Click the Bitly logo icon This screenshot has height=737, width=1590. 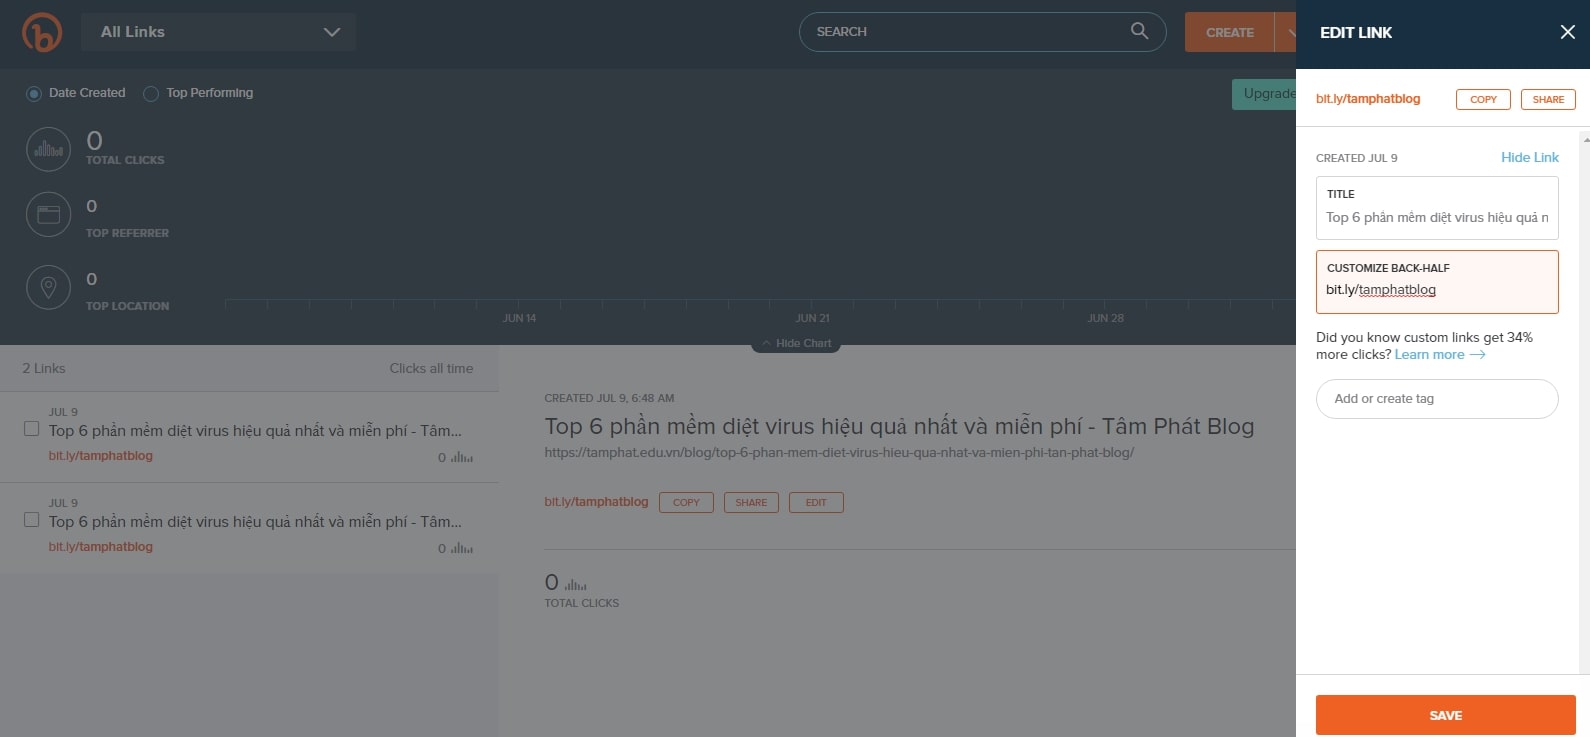pos(42,33)
